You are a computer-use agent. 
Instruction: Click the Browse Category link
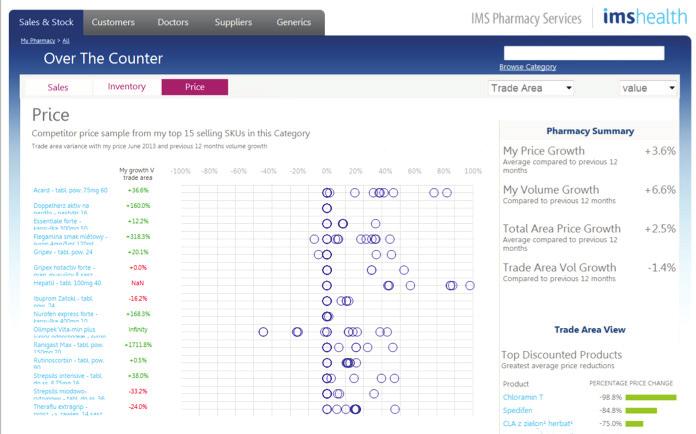pos(528,67)
